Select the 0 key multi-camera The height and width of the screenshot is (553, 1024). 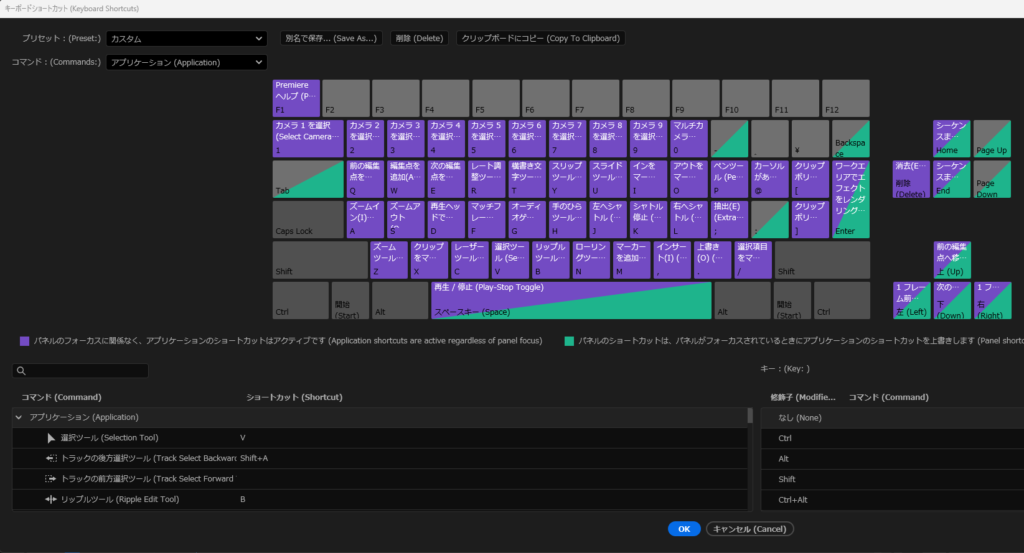click(689, 138)
